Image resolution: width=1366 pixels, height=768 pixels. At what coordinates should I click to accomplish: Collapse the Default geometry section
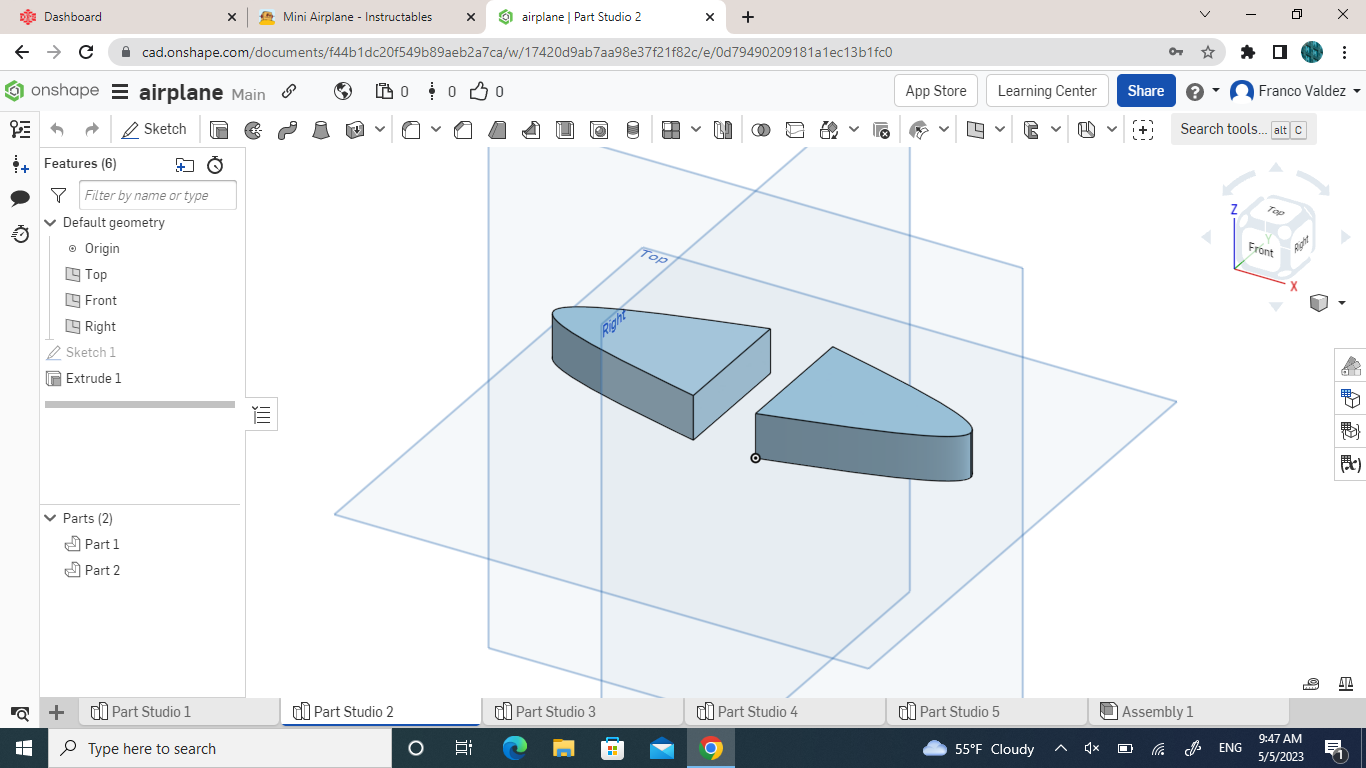(x=49, y=222)
